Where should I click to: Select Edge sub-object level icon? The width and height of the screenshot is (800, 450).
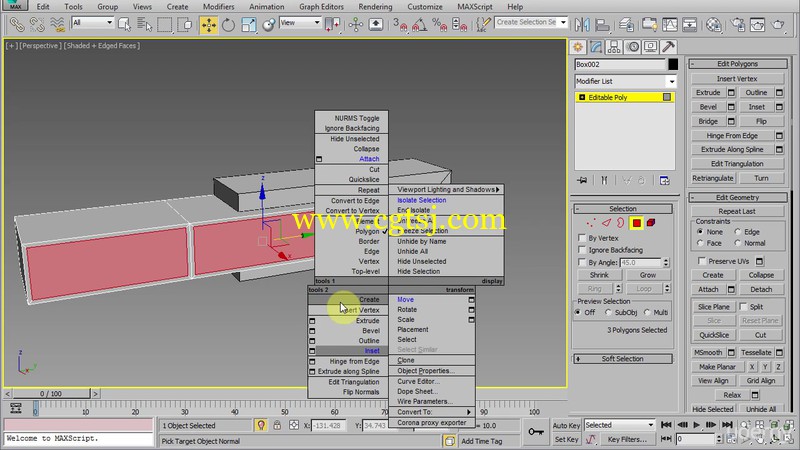tap(606, 223)
